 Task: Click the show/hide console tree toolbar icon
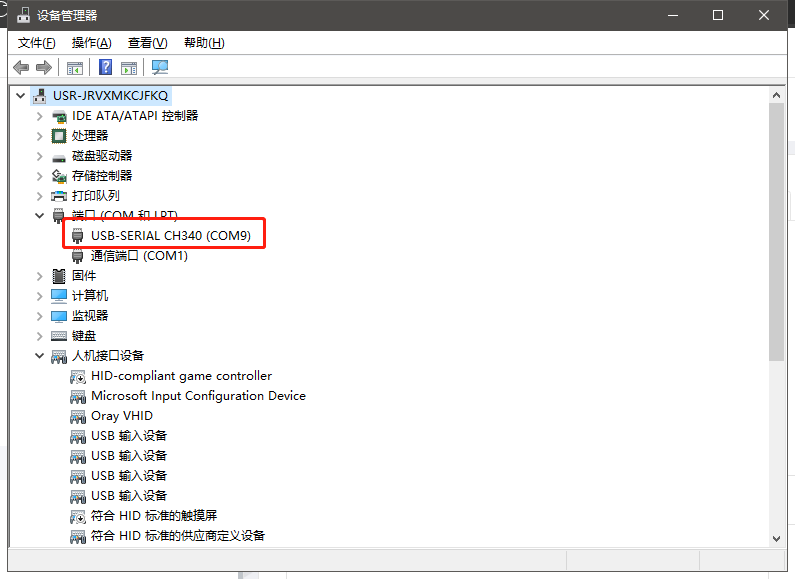pos(75,67)
